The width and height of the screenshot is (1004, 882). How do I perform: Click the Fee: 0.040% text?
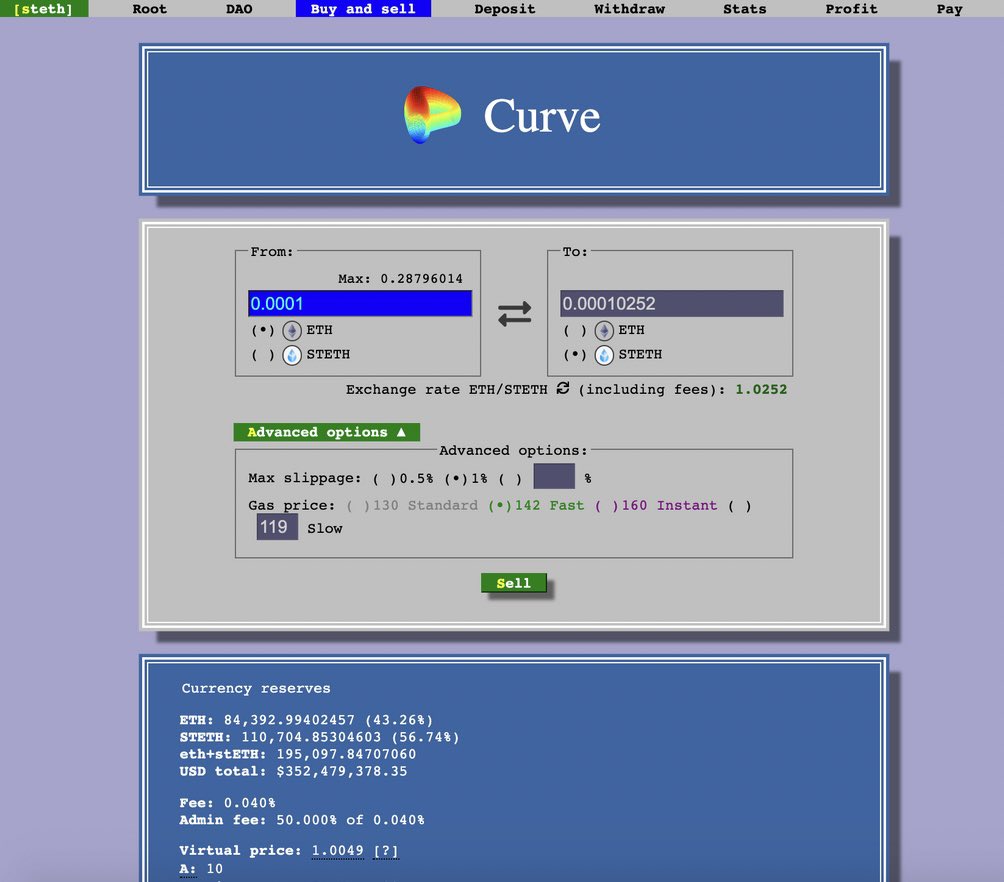coord(227,803)
